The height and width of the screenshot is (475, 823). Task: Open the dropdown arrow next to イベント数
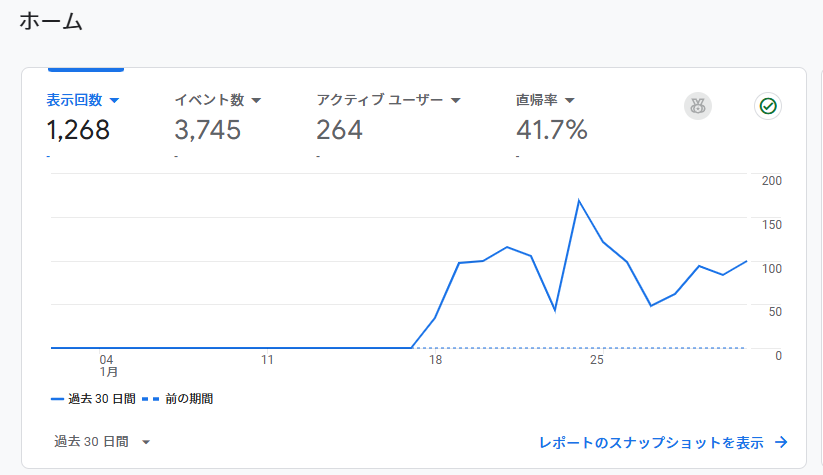[256, 101]
